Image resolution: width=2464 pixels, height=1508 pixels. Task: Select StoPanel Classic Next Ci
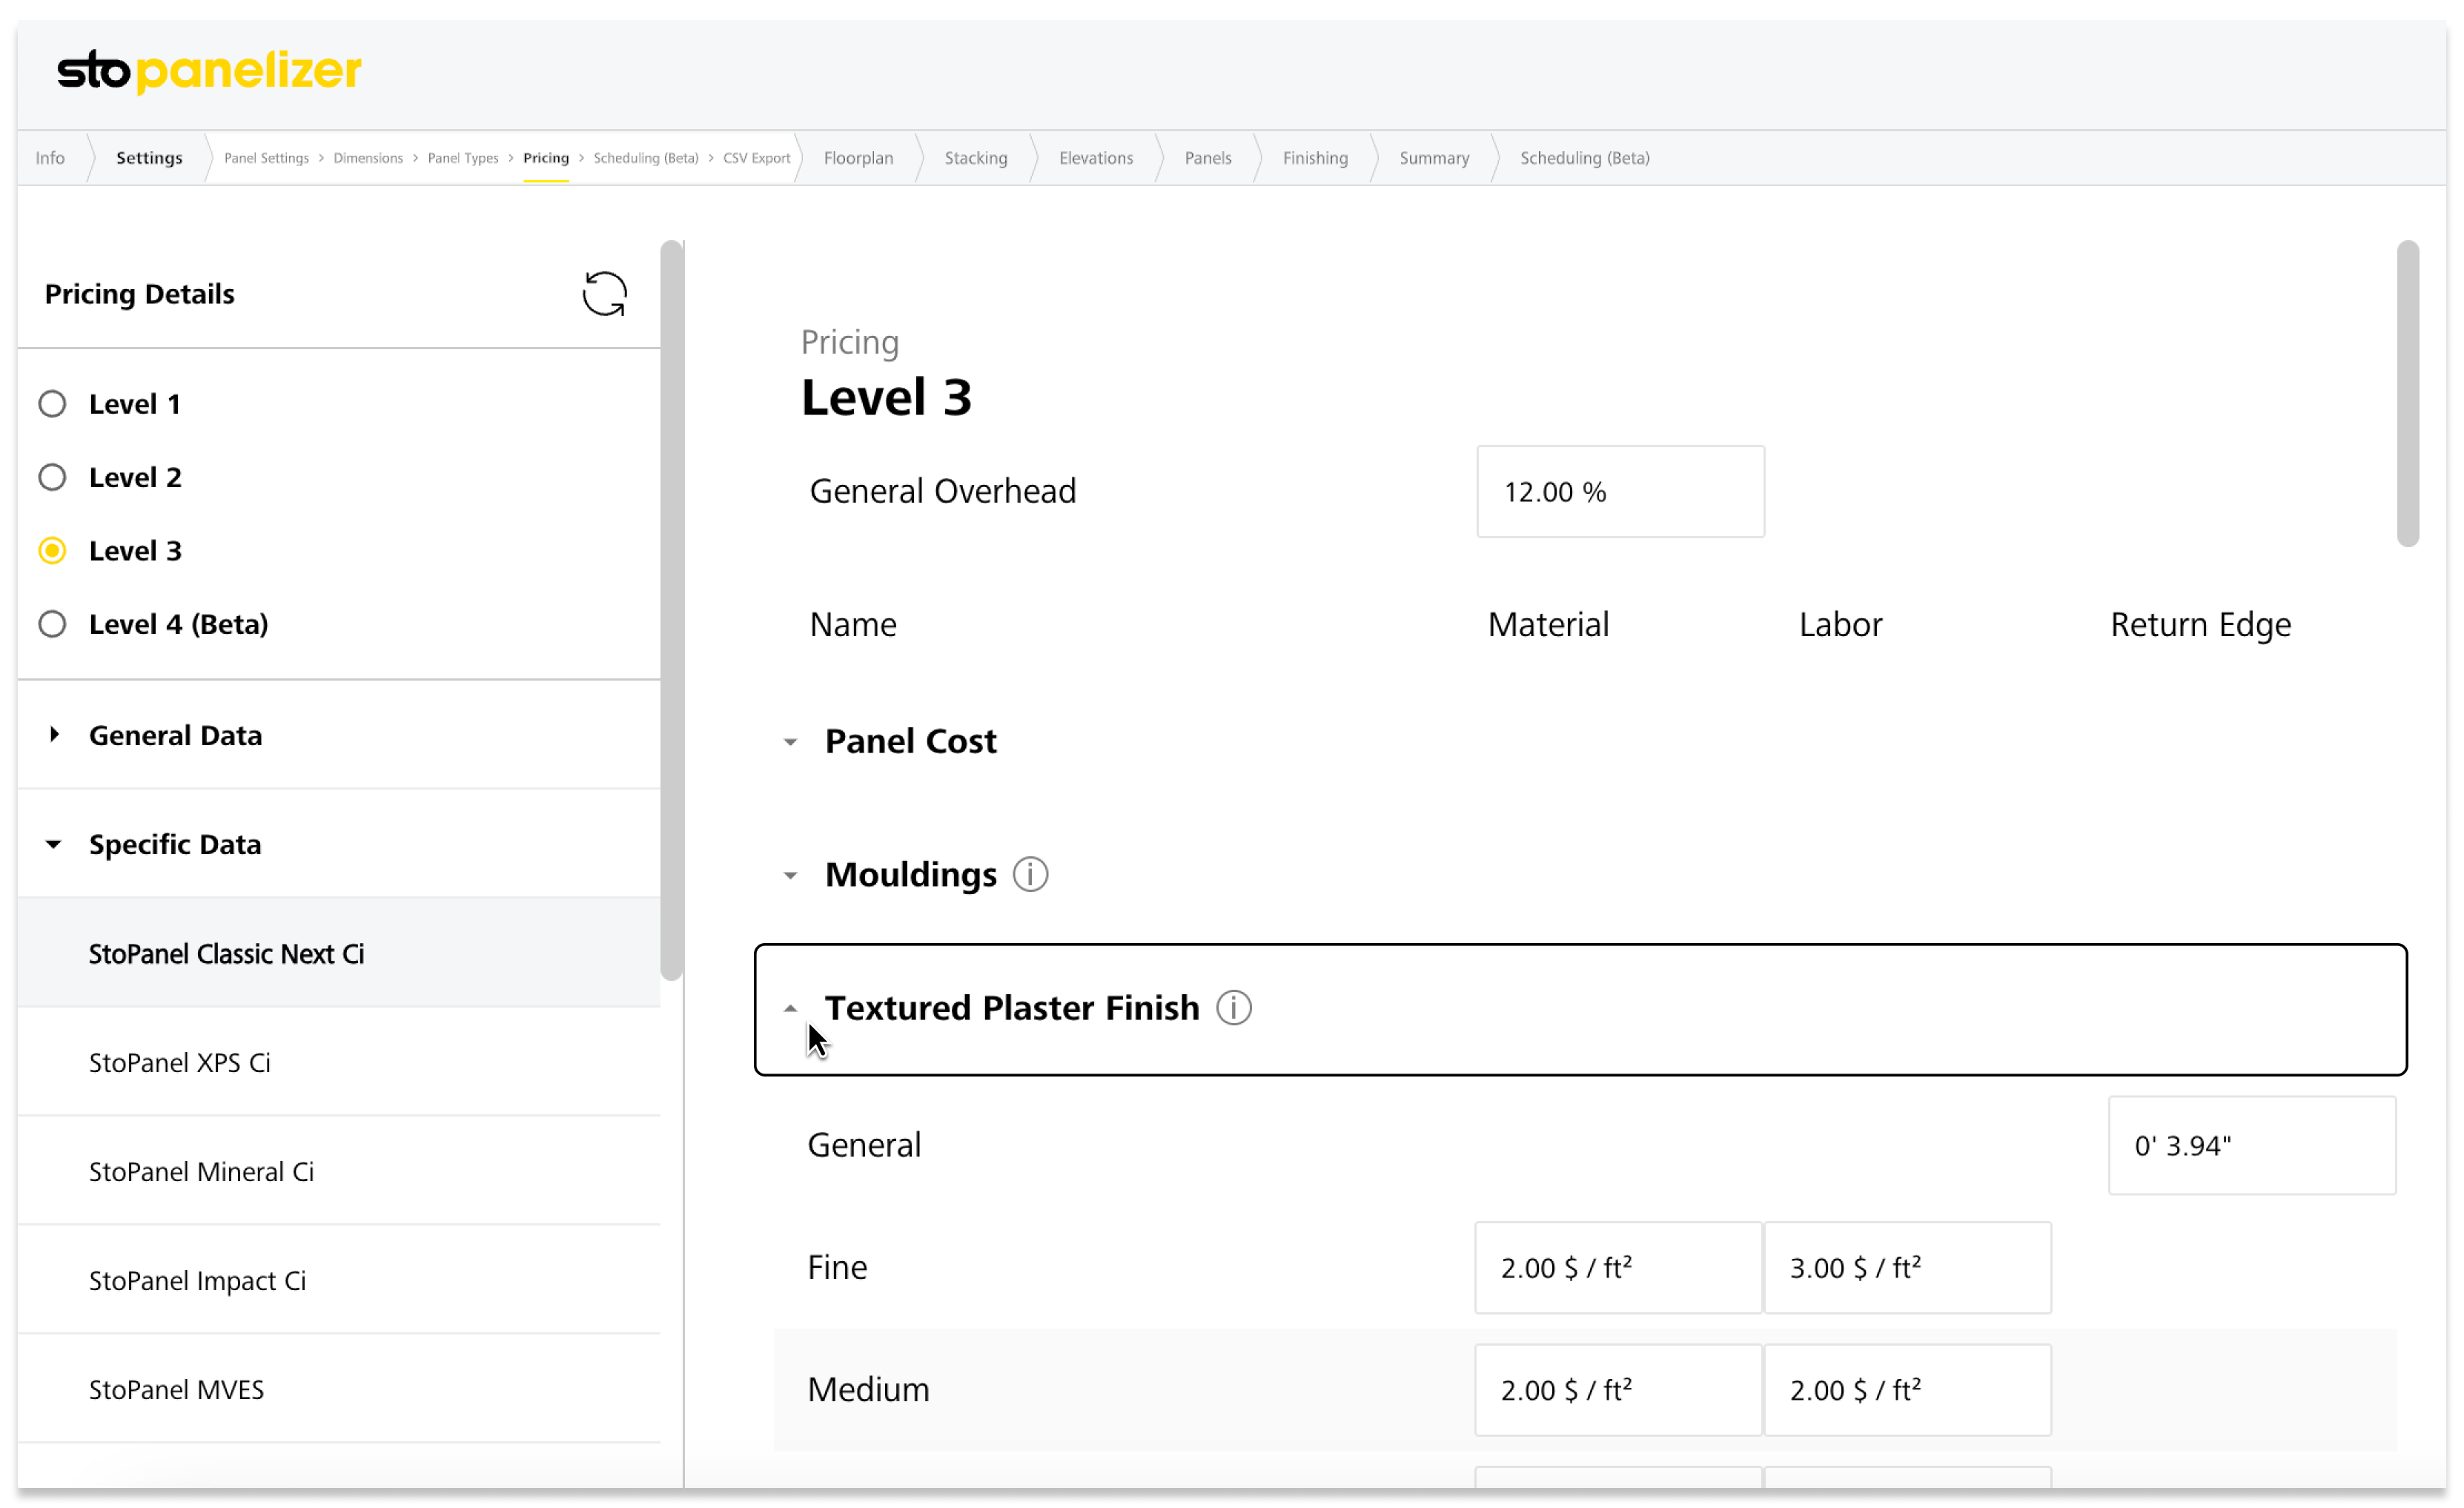340,953
